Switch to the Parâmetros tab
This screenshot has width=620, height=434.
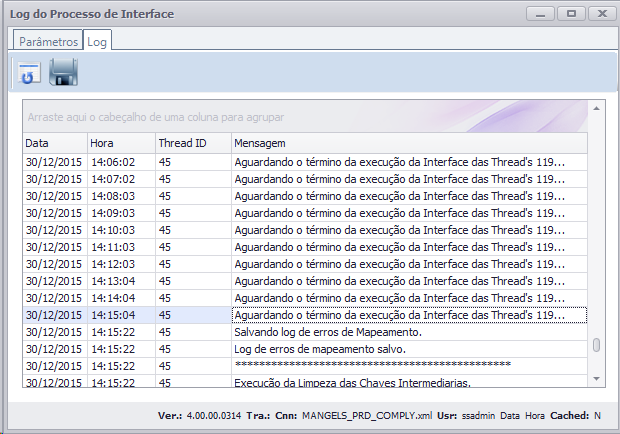[x=48, y=42]
